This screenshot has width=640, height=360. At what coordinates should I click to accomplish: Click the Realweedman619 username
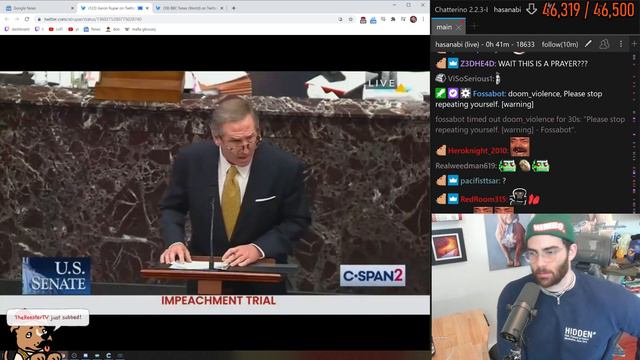click(x=466, y=166)
